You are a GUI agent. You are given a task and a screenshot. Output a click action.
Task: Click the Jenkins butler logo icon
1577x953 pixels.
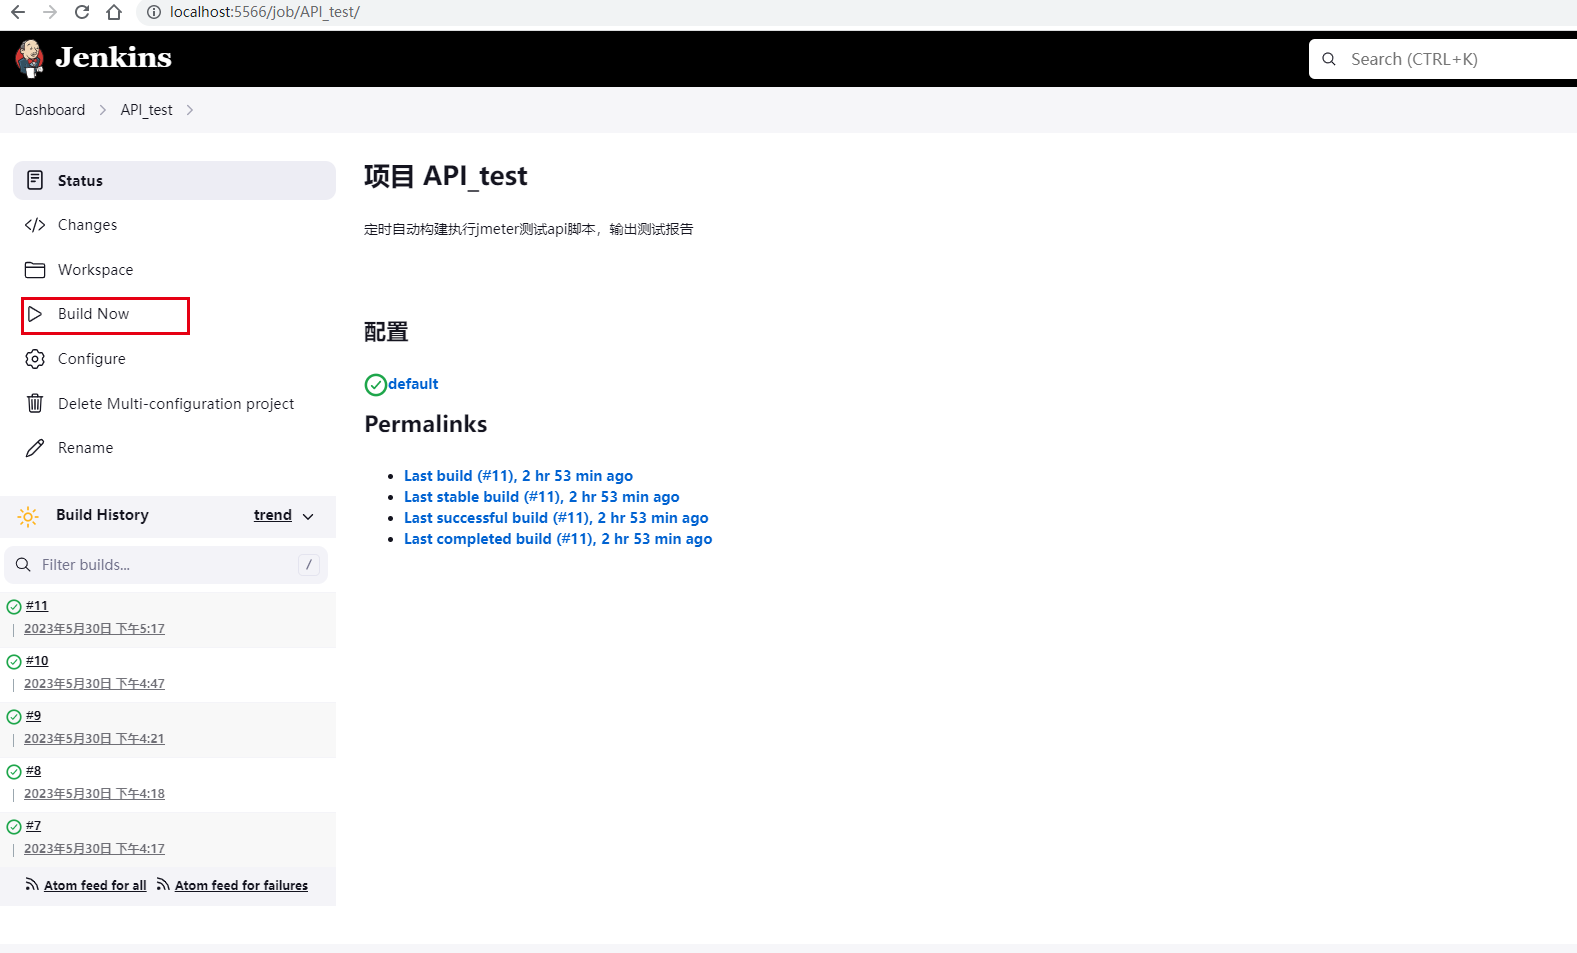point(30,58)
